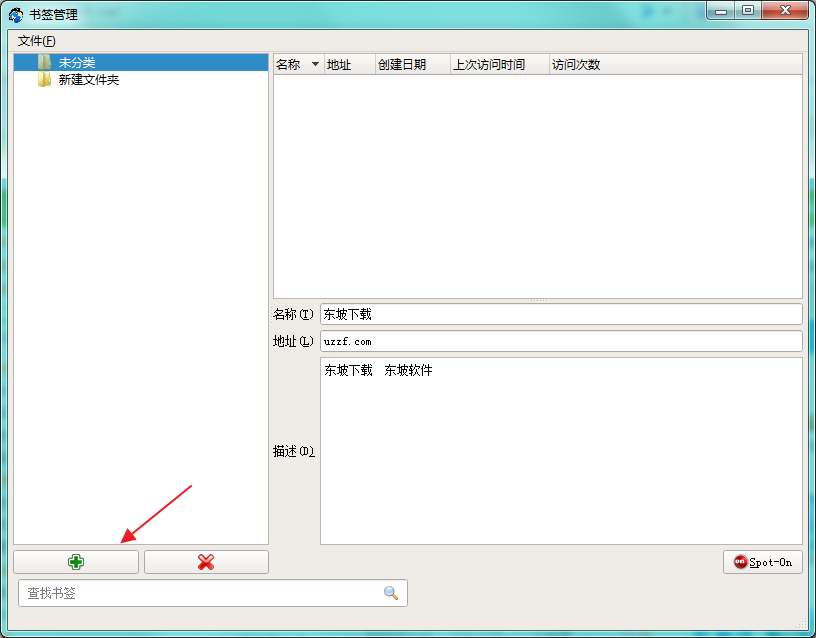Click the 地址 field containing uzzf.com
Viewport: 816px width, 638px height.
[x=561, y=341]
